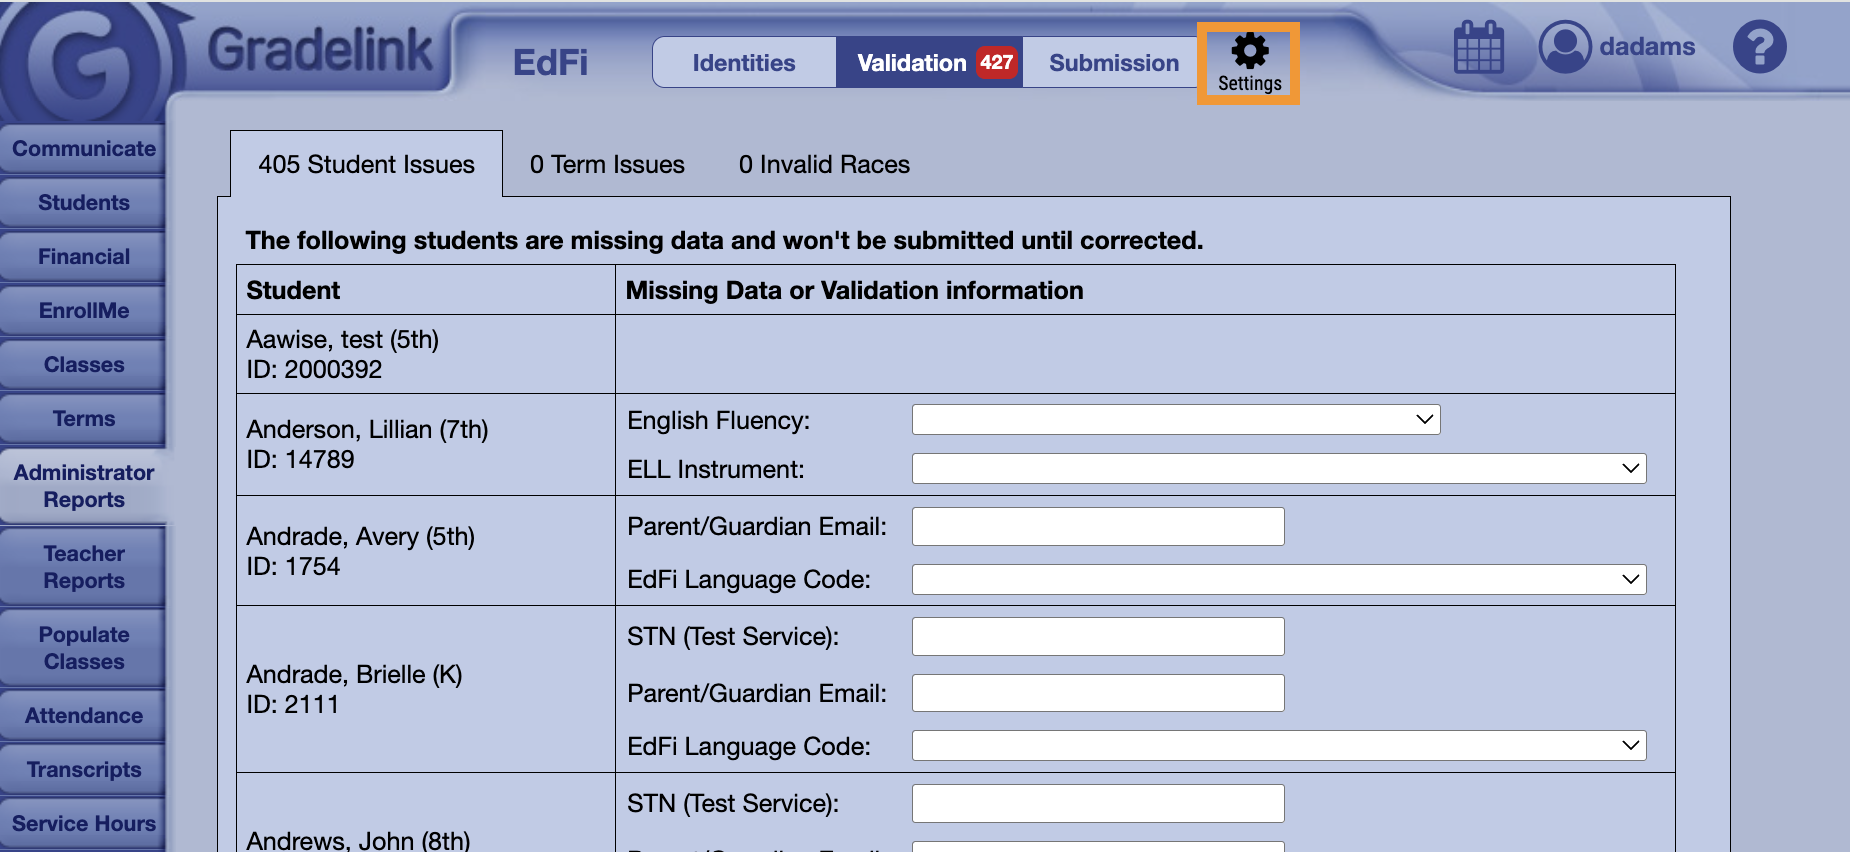This screenshot has width=1850, height=852.
Task: Select the 0 Term Issues tab
Action: pyautogui.click(x=607, y=165)
